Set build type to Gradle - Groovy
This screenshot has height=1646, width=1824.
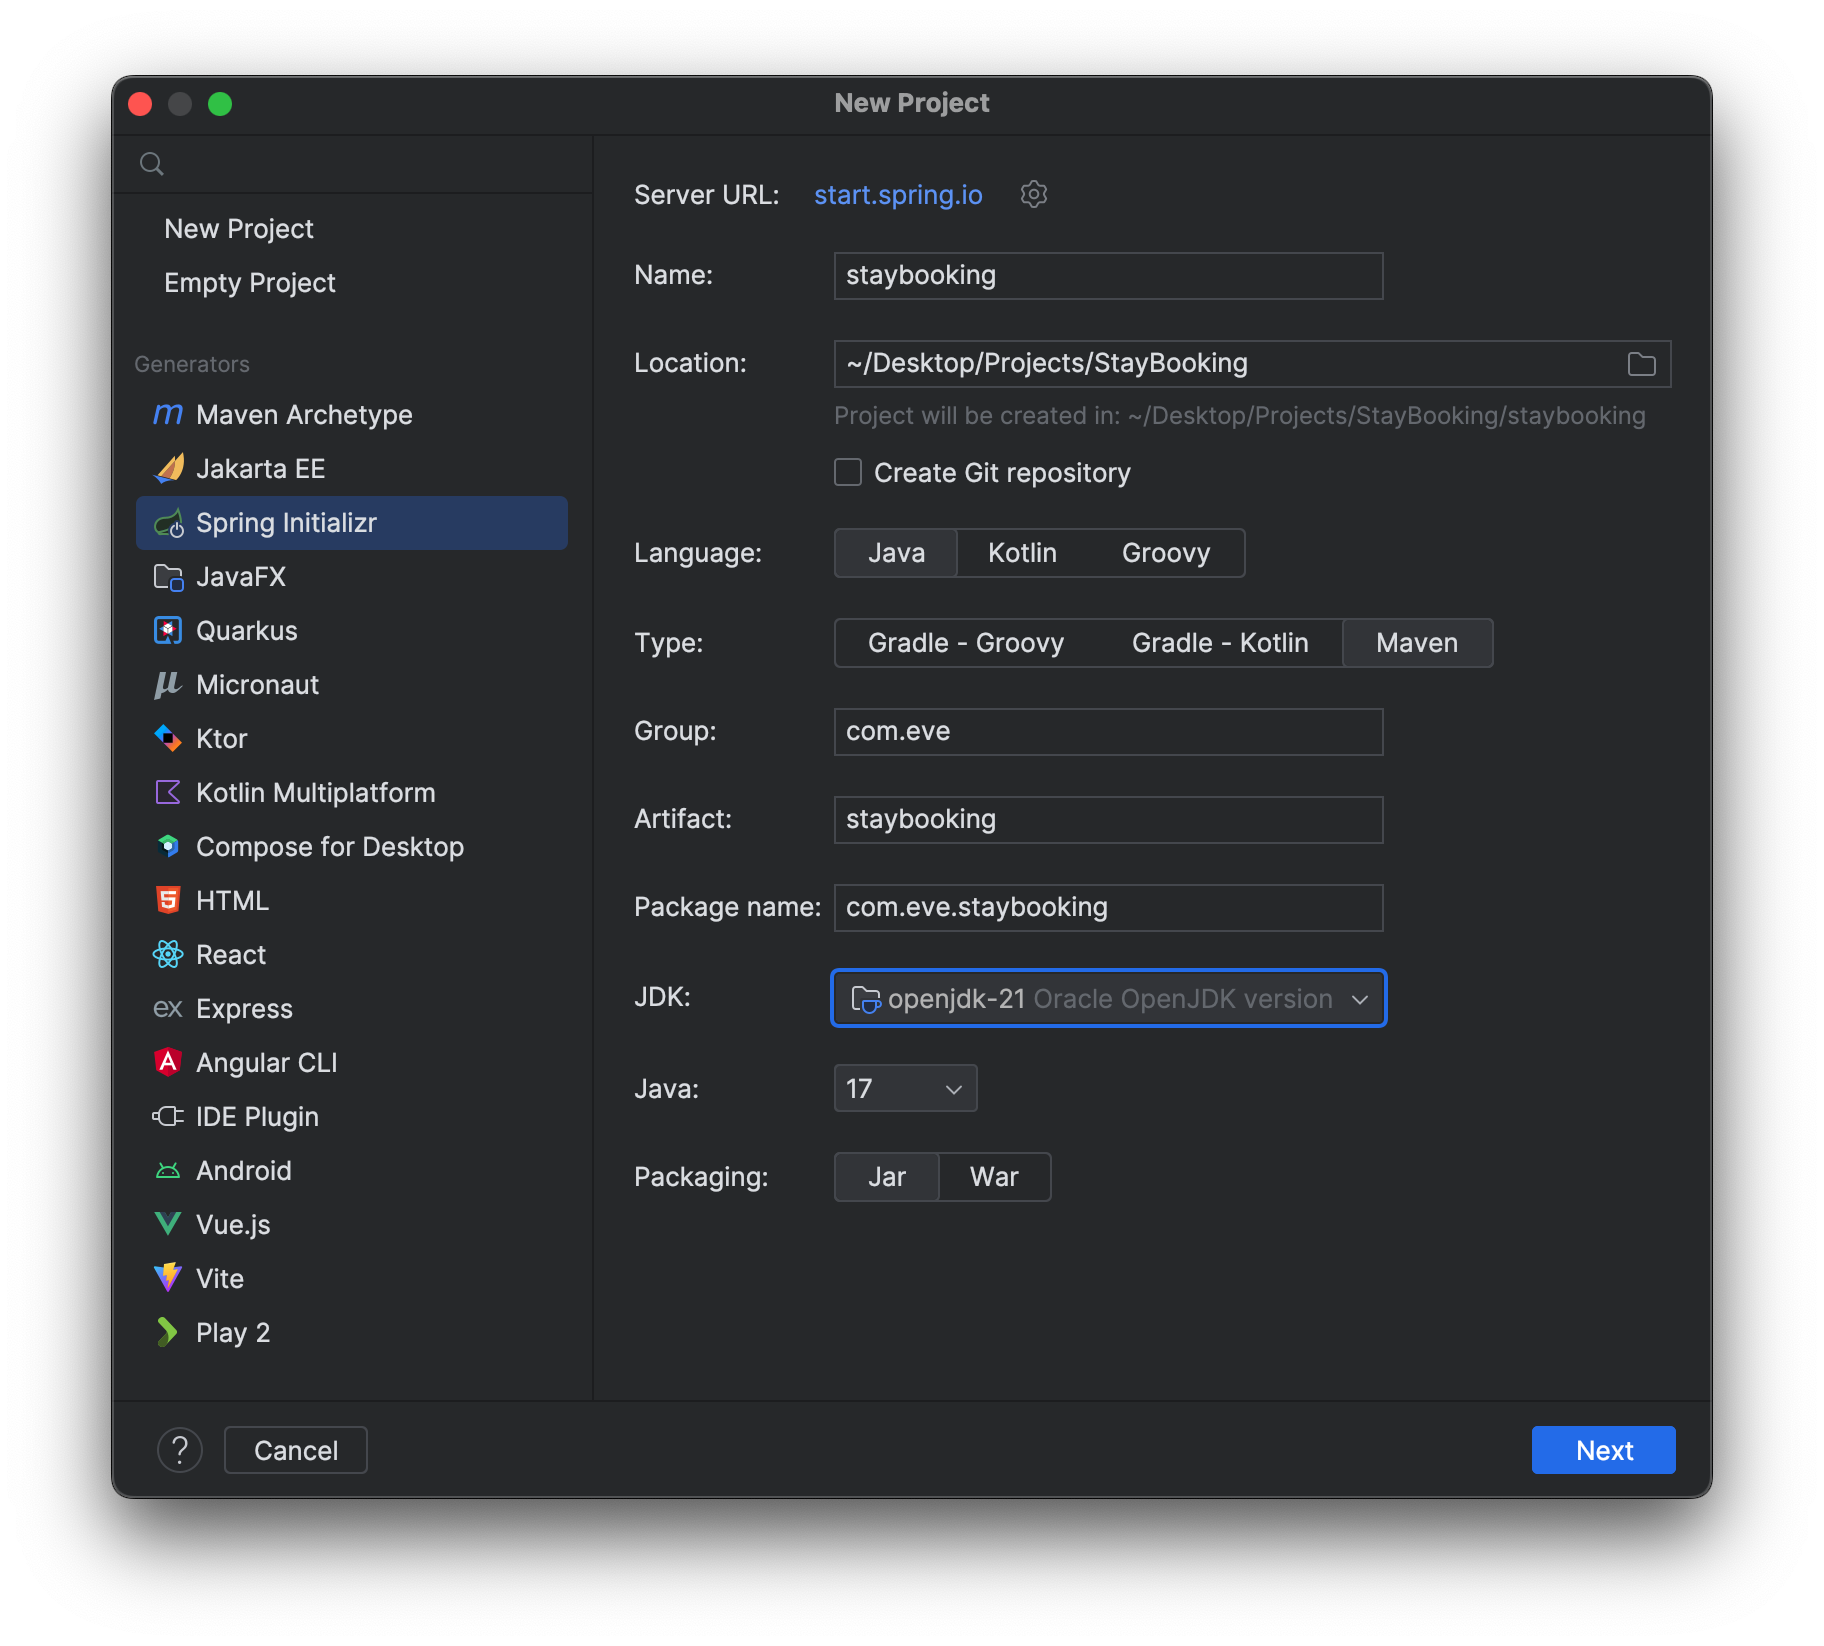point(965,643)
